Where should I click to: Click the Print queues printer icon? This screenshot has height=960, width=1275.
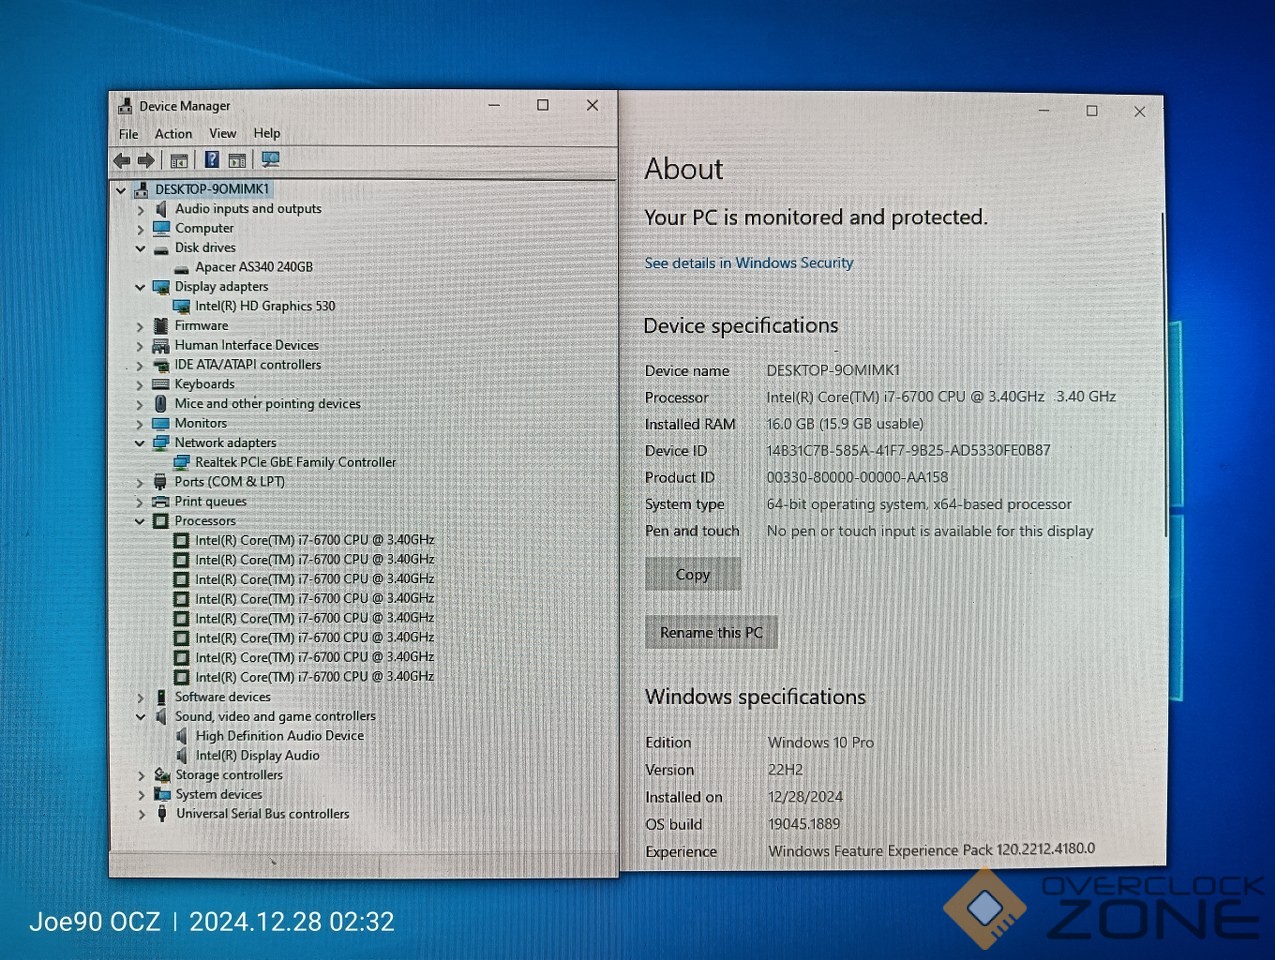pyautogui.click(x=161, y=502)
